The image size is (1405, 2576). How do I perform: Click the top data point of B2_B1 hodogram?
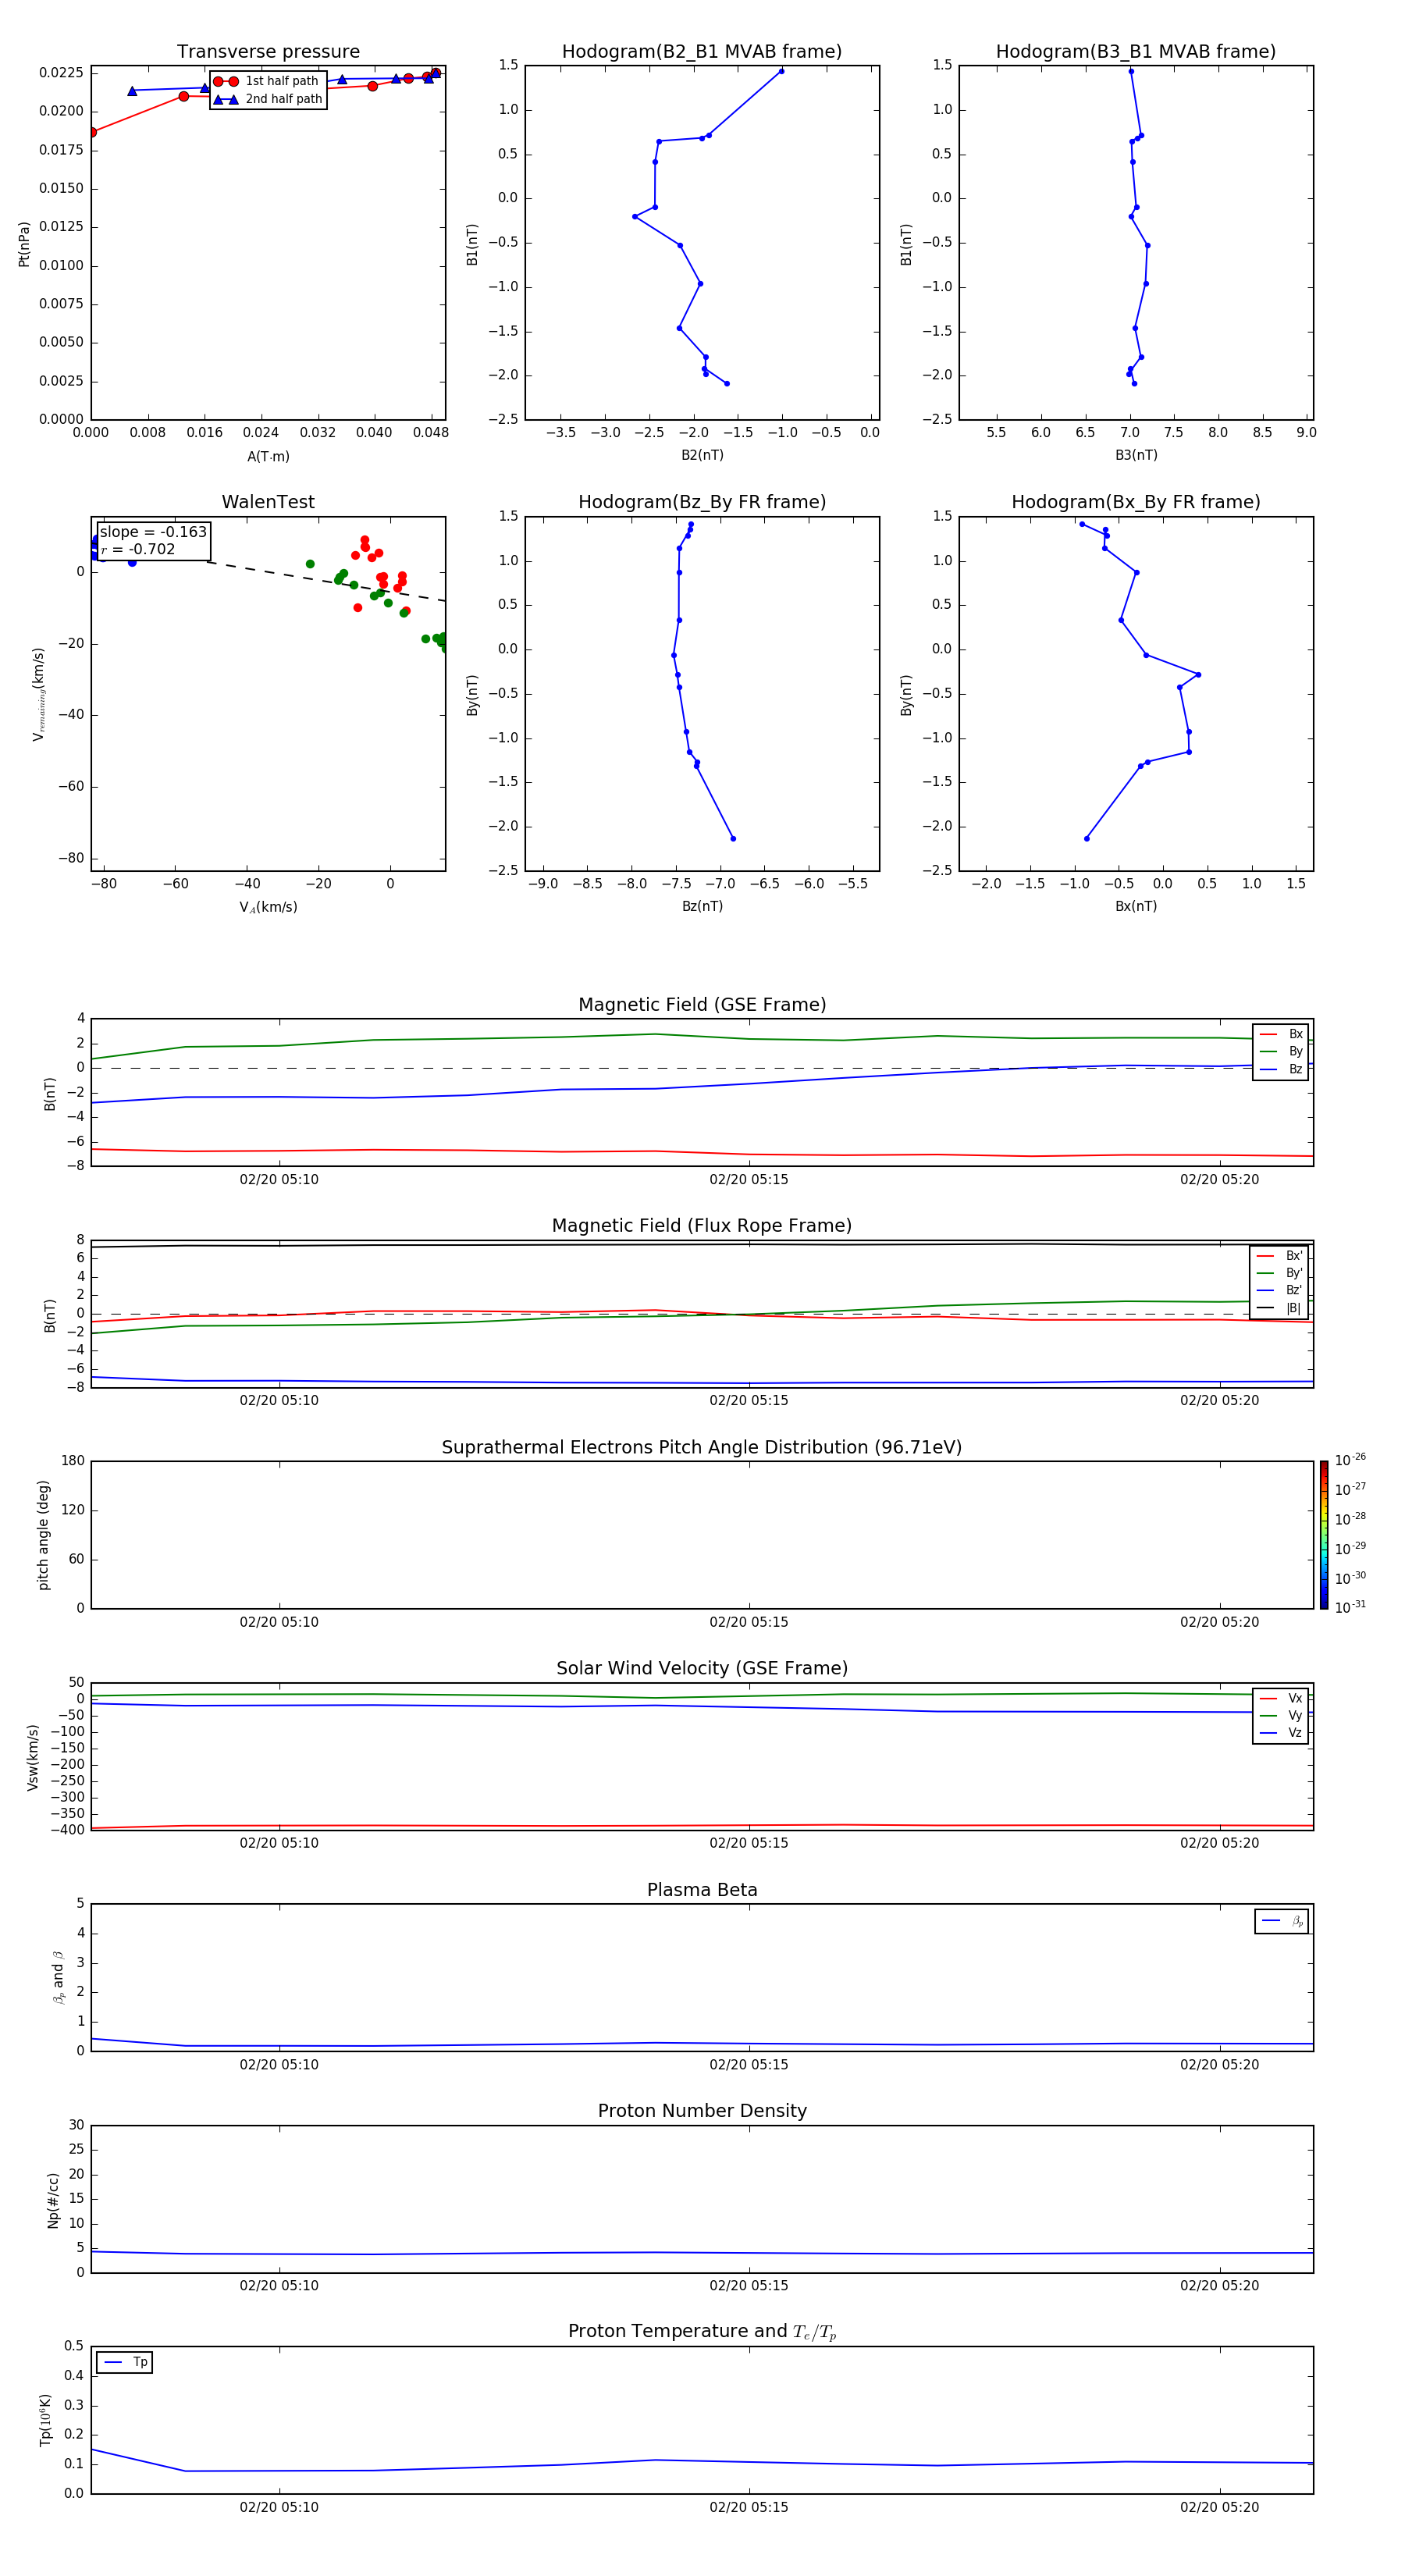point(781,71)
